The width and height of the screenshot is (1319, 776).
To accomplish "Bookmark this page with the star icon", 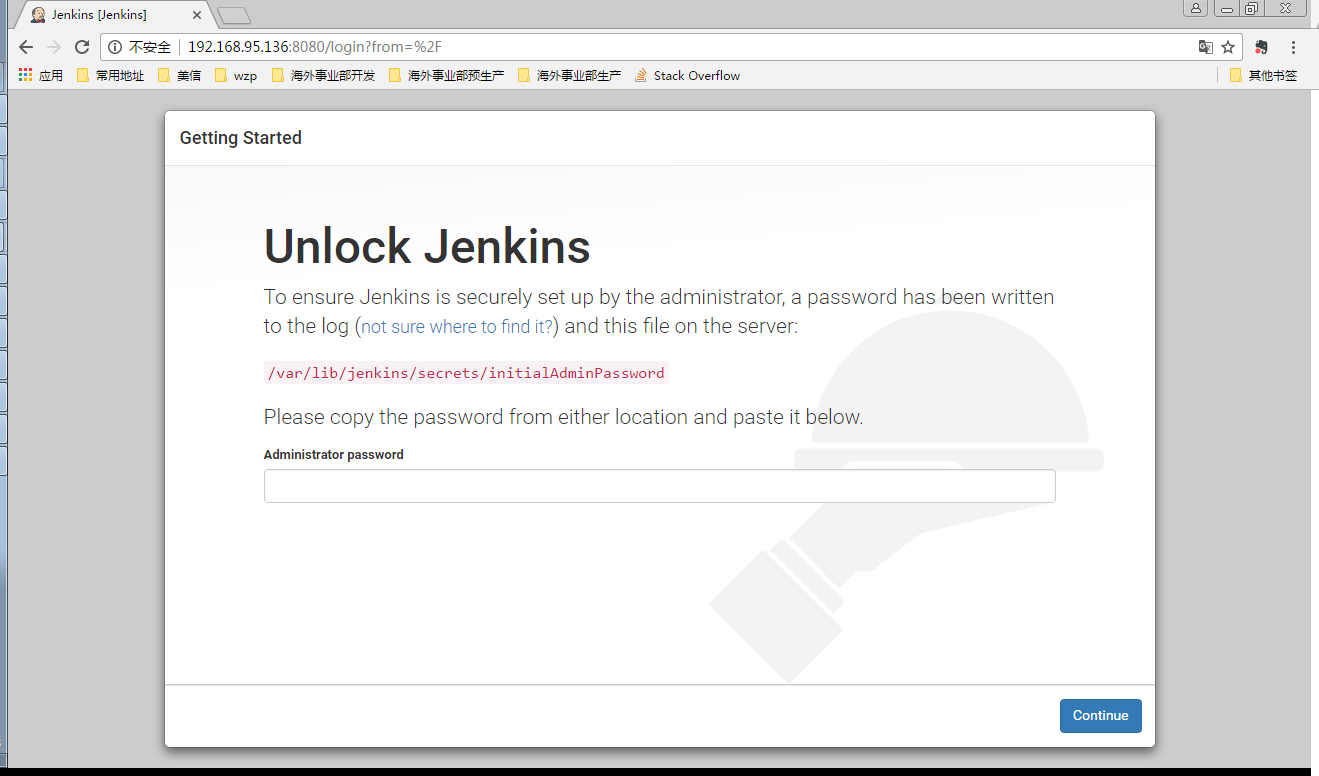I will tap(1228, 47).
